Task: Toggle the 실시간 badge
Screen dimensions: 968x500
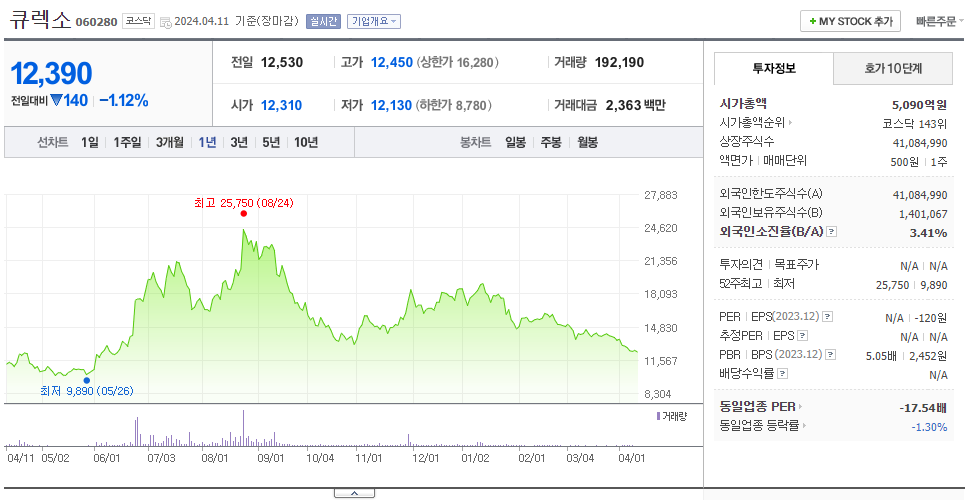Action: click(x=323, y=21)
